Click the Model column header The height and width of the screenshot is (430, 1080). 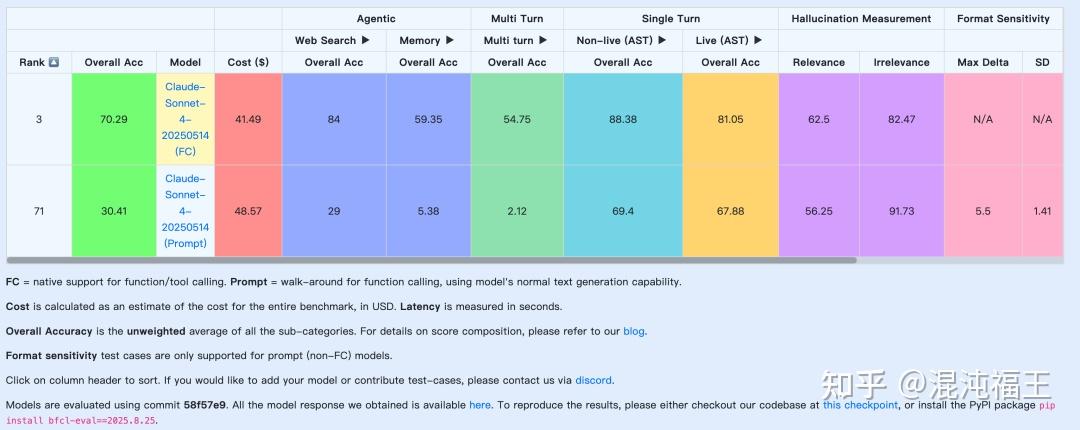185,62
